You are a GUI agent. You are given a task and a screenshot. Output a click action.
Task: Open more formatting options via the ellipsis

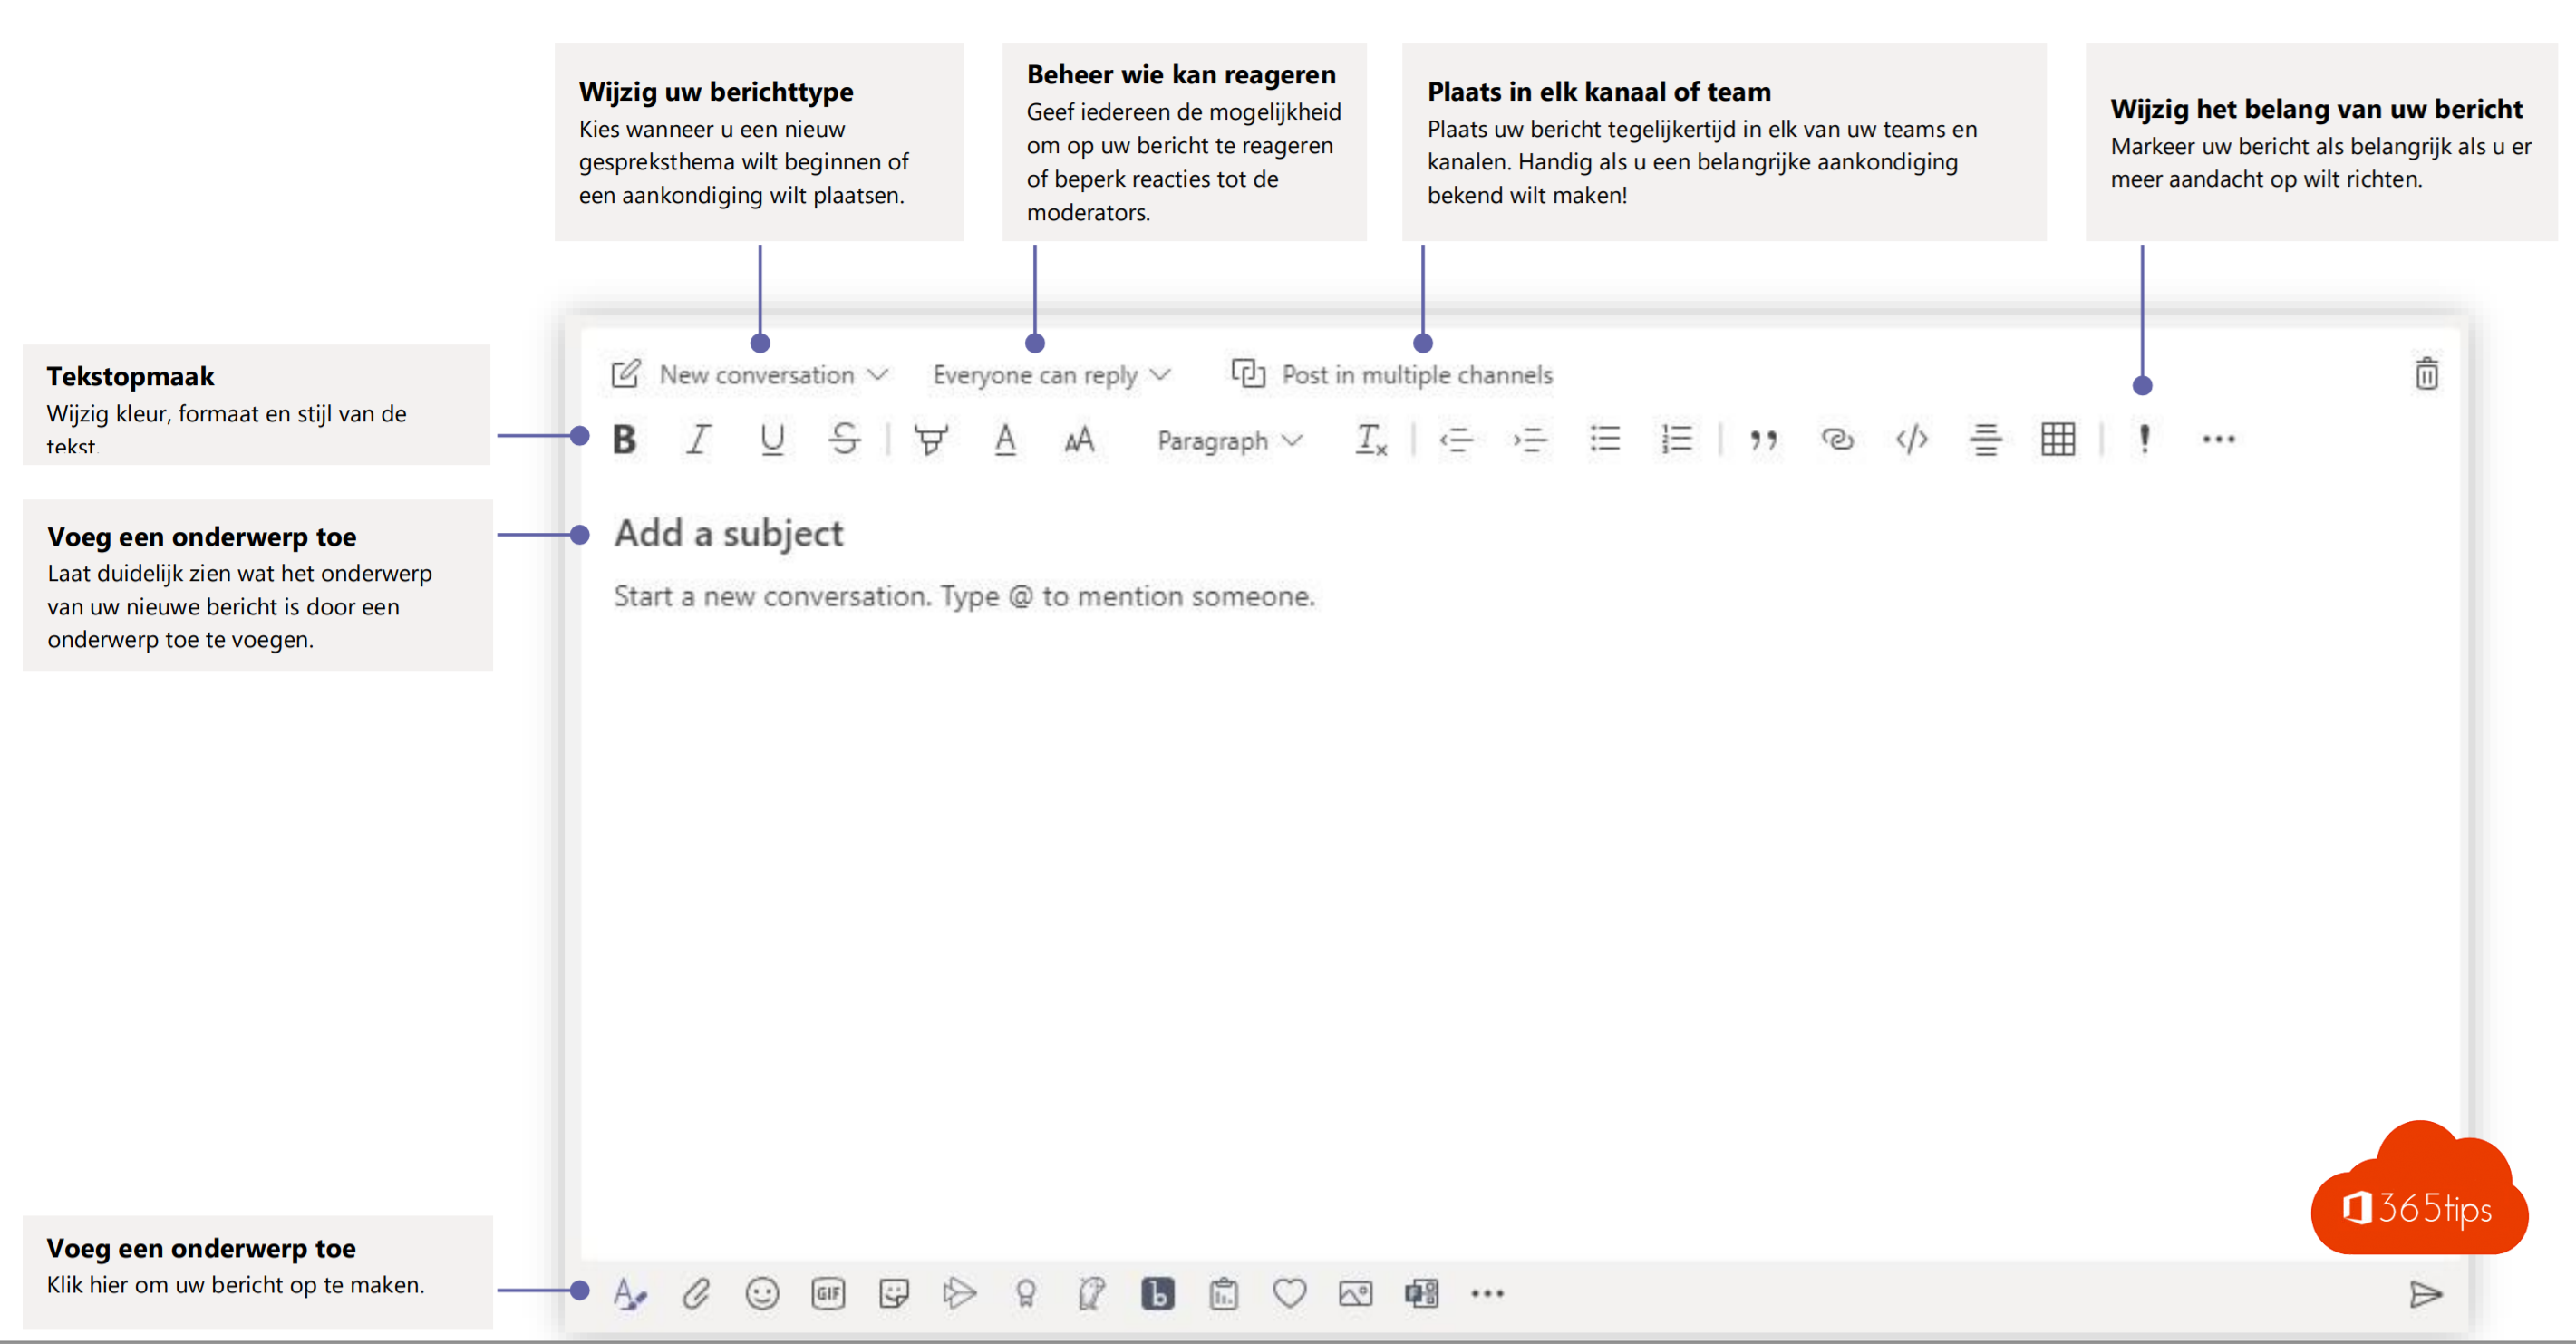(2218, 439)
